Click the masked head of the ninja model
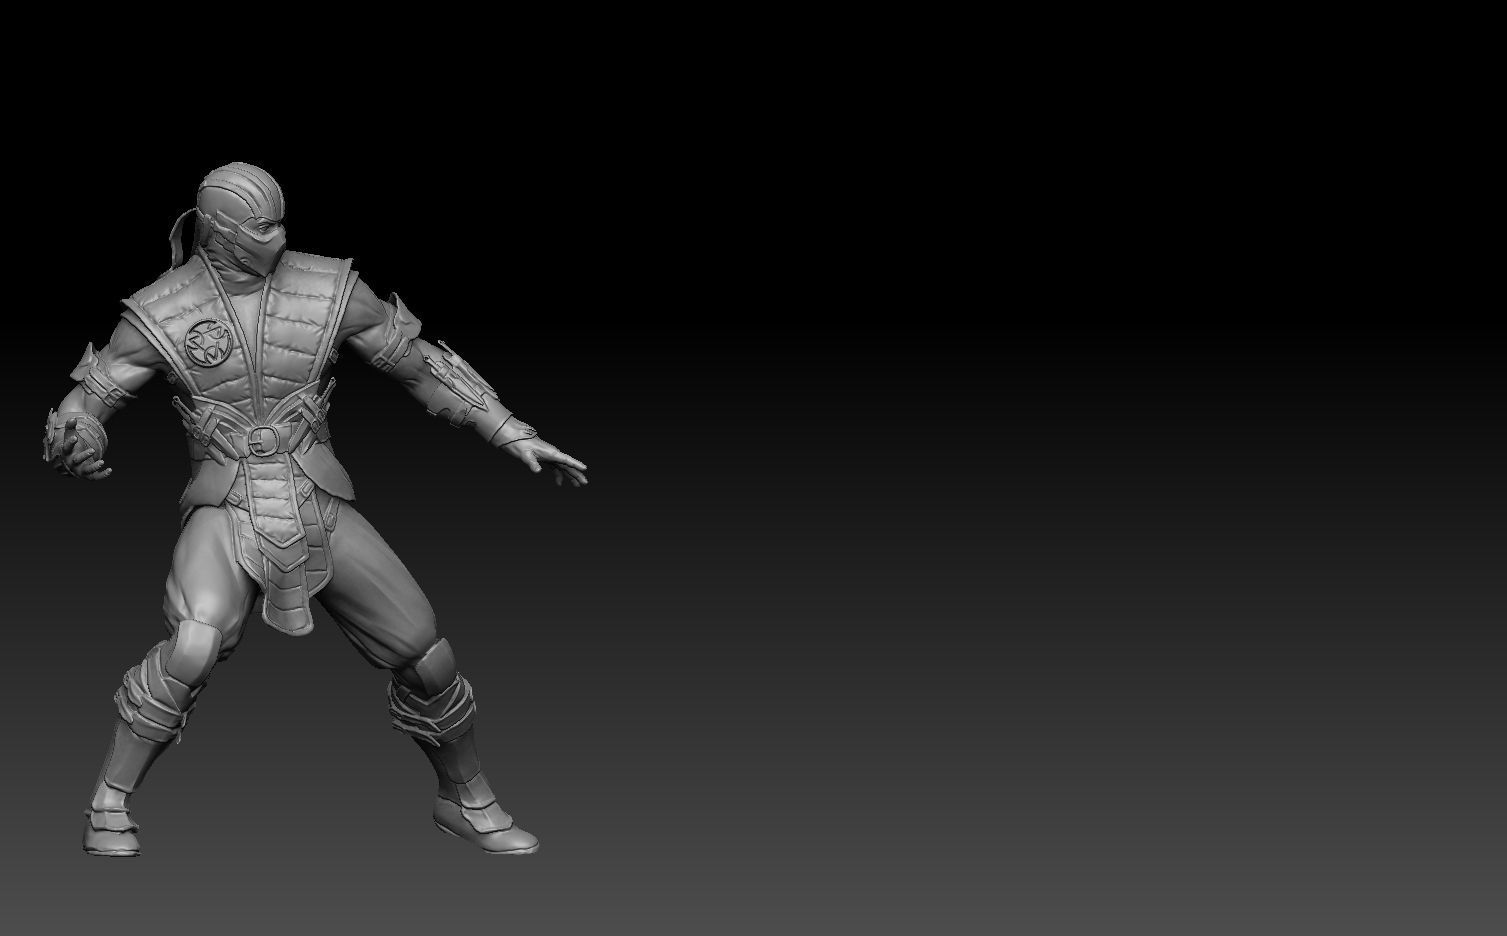 [x=243, y=219]
